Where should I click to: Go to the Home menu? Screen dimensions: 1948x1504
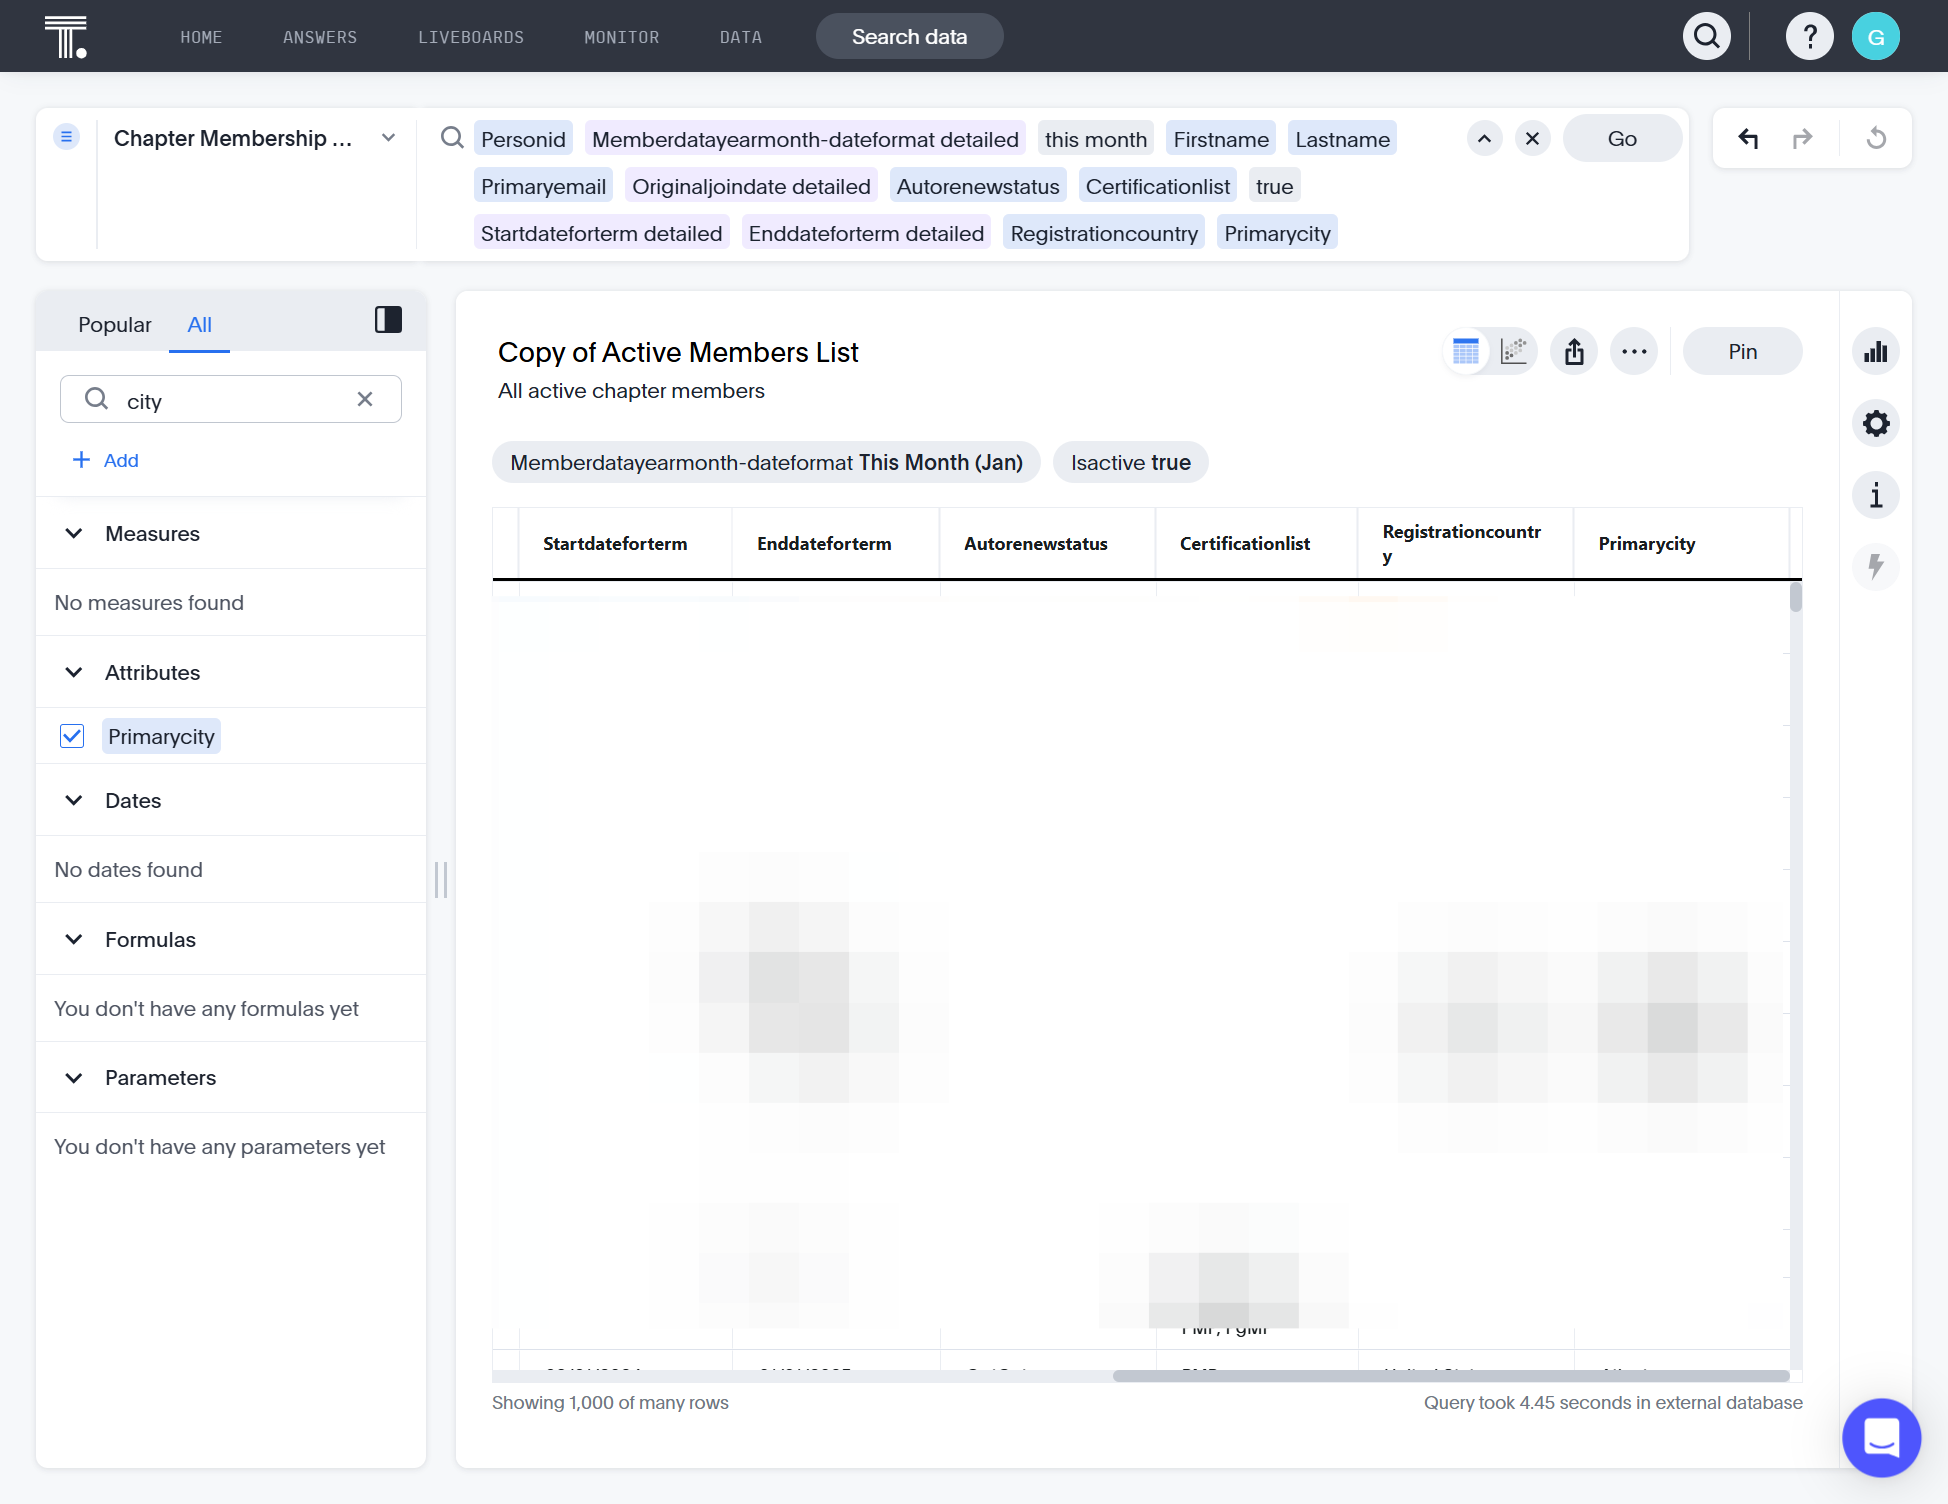pyautogui.click(x=201, y=37)
